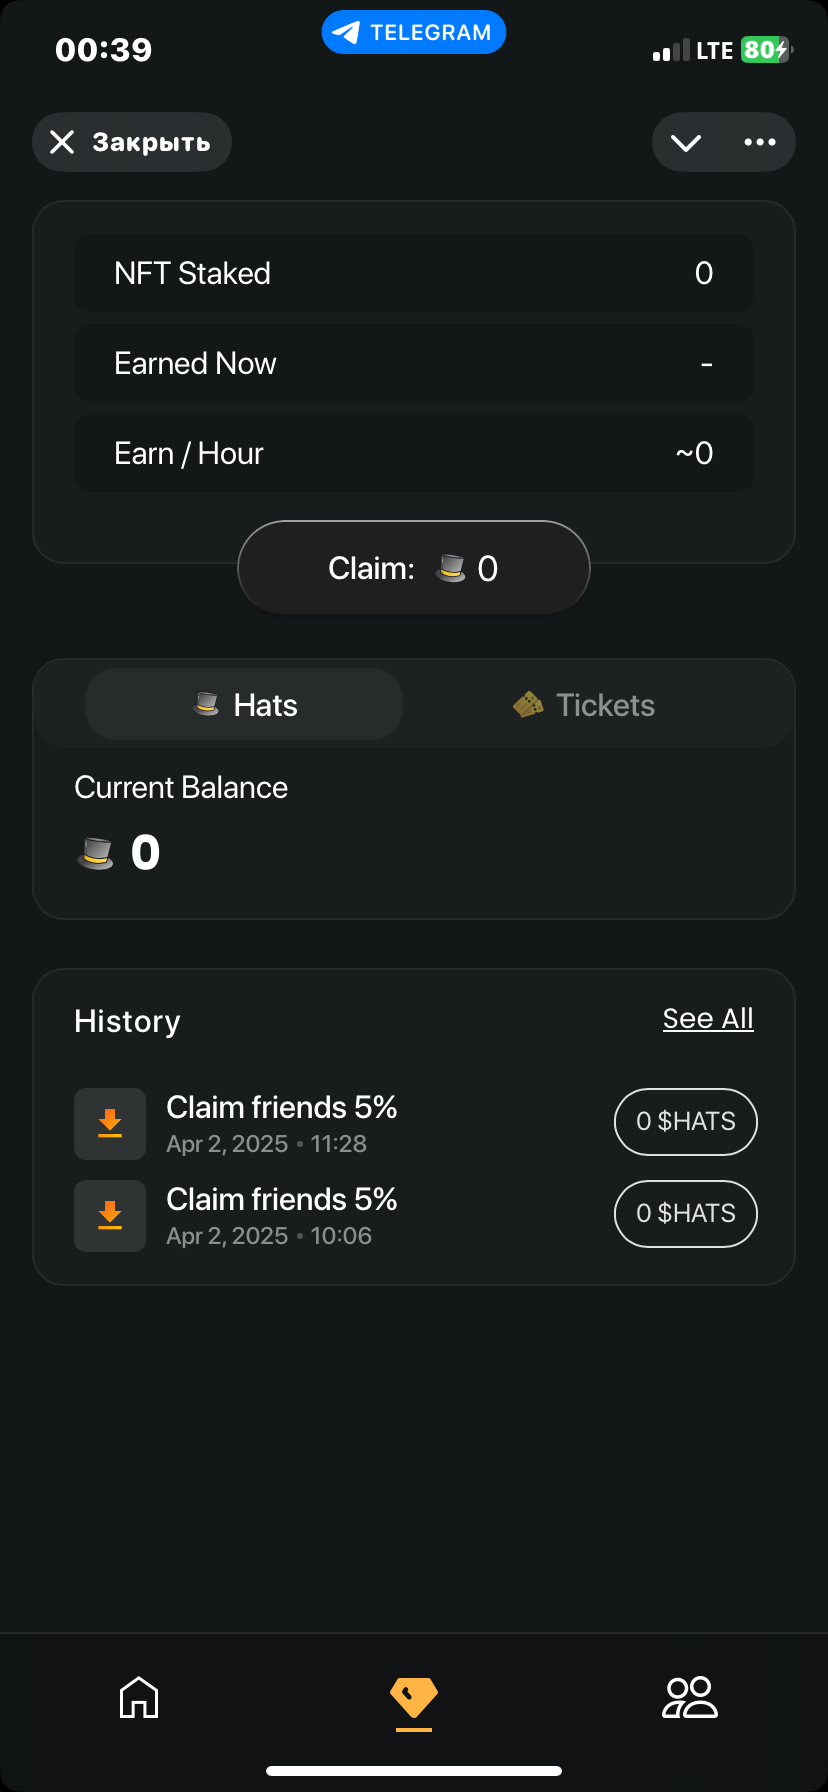Select the diamond wallet icon in bottom bar

coord(414,1697)
